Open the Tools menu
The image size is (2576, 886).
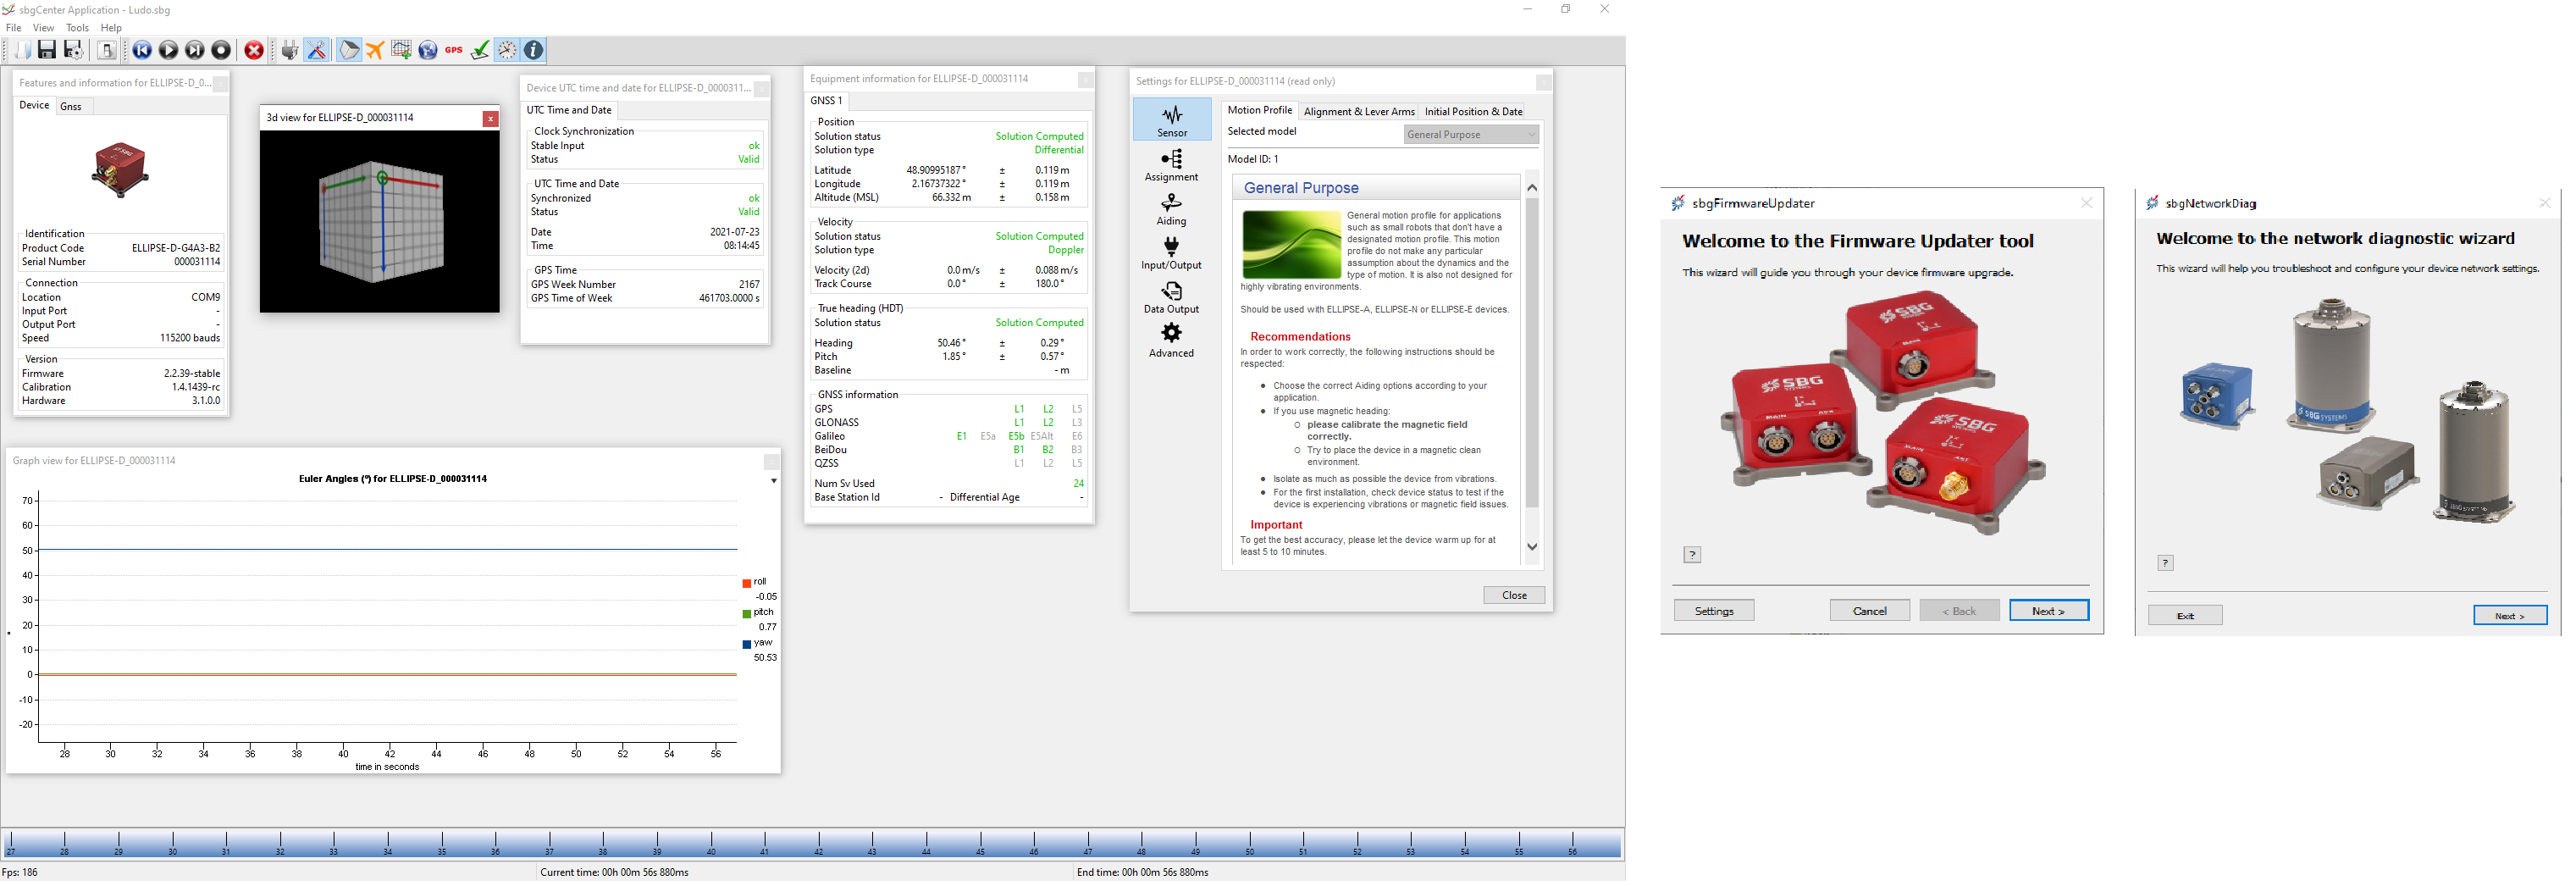tap(77, 28)
